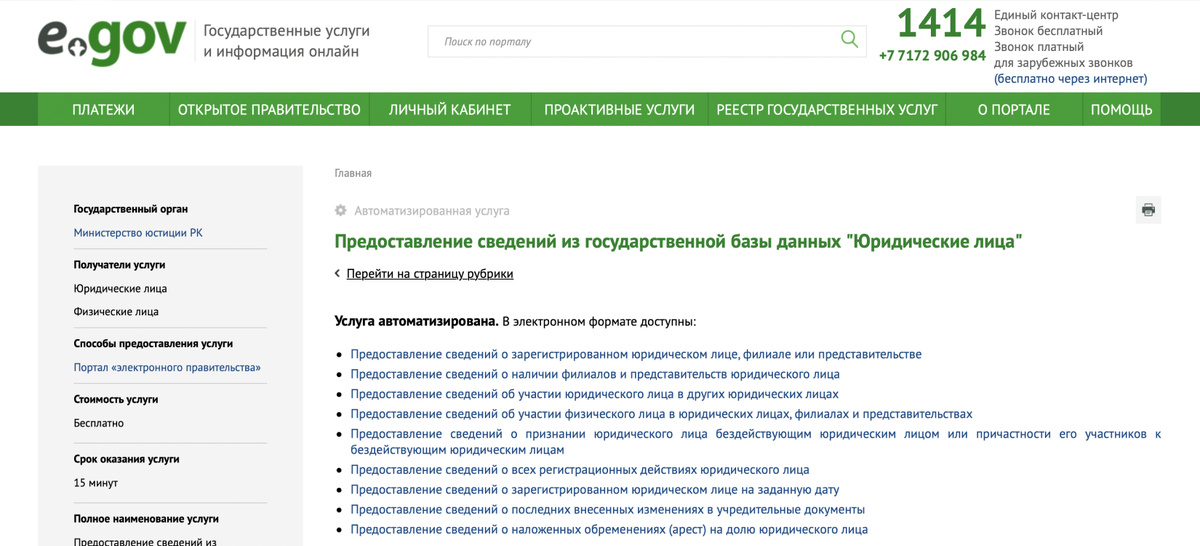This screenshot has height=546, width=1200.
Task: Open link о признании юридического лица бездействующим
Action: click(x=755, y=442)
